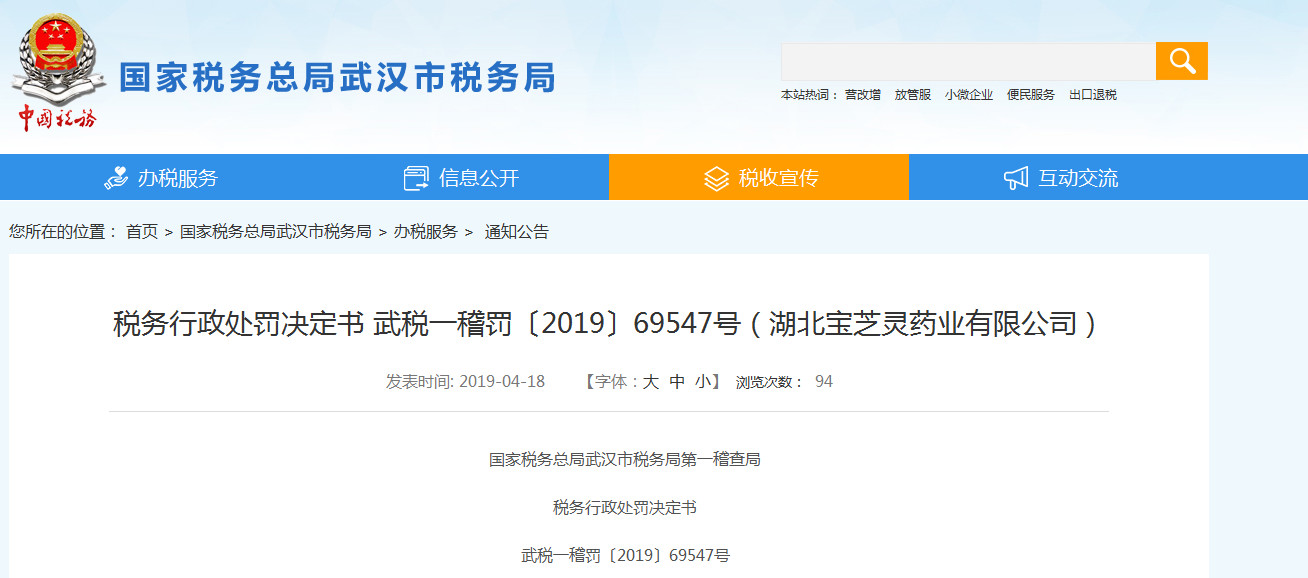Click the megaphone icon beside 互动交流
Image resolution: width=1308 pixels, height=578 pixels.
(1016, 178)
